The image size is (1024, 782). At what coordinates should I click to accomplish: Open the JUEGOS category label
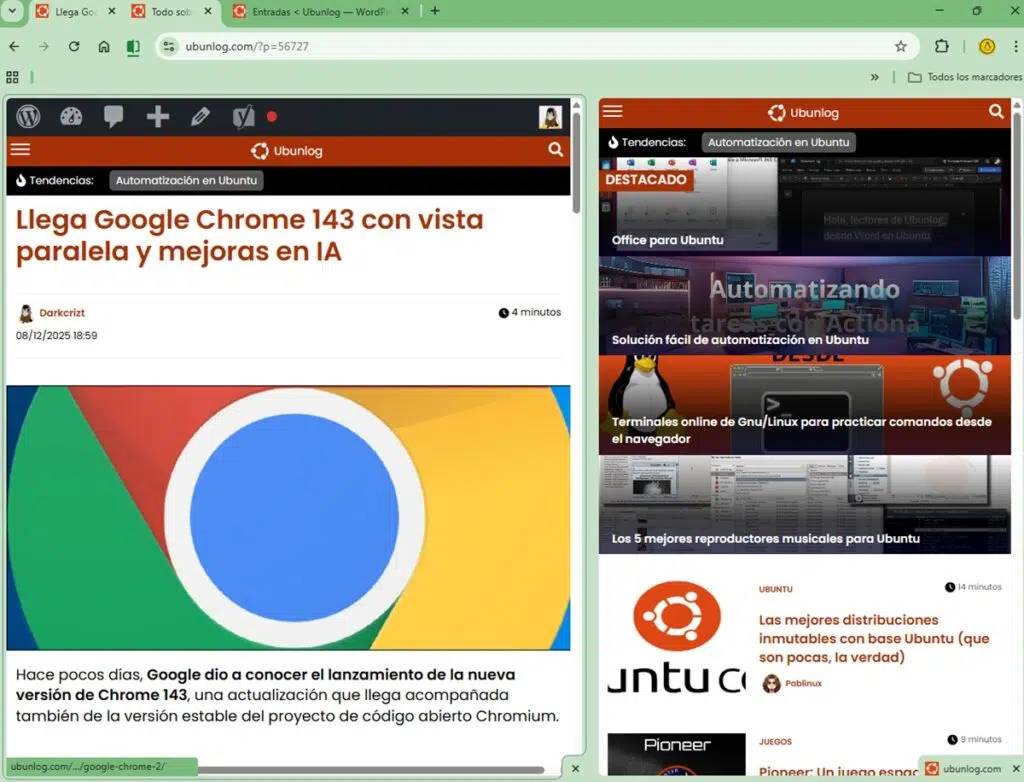[x=775, y=741]
